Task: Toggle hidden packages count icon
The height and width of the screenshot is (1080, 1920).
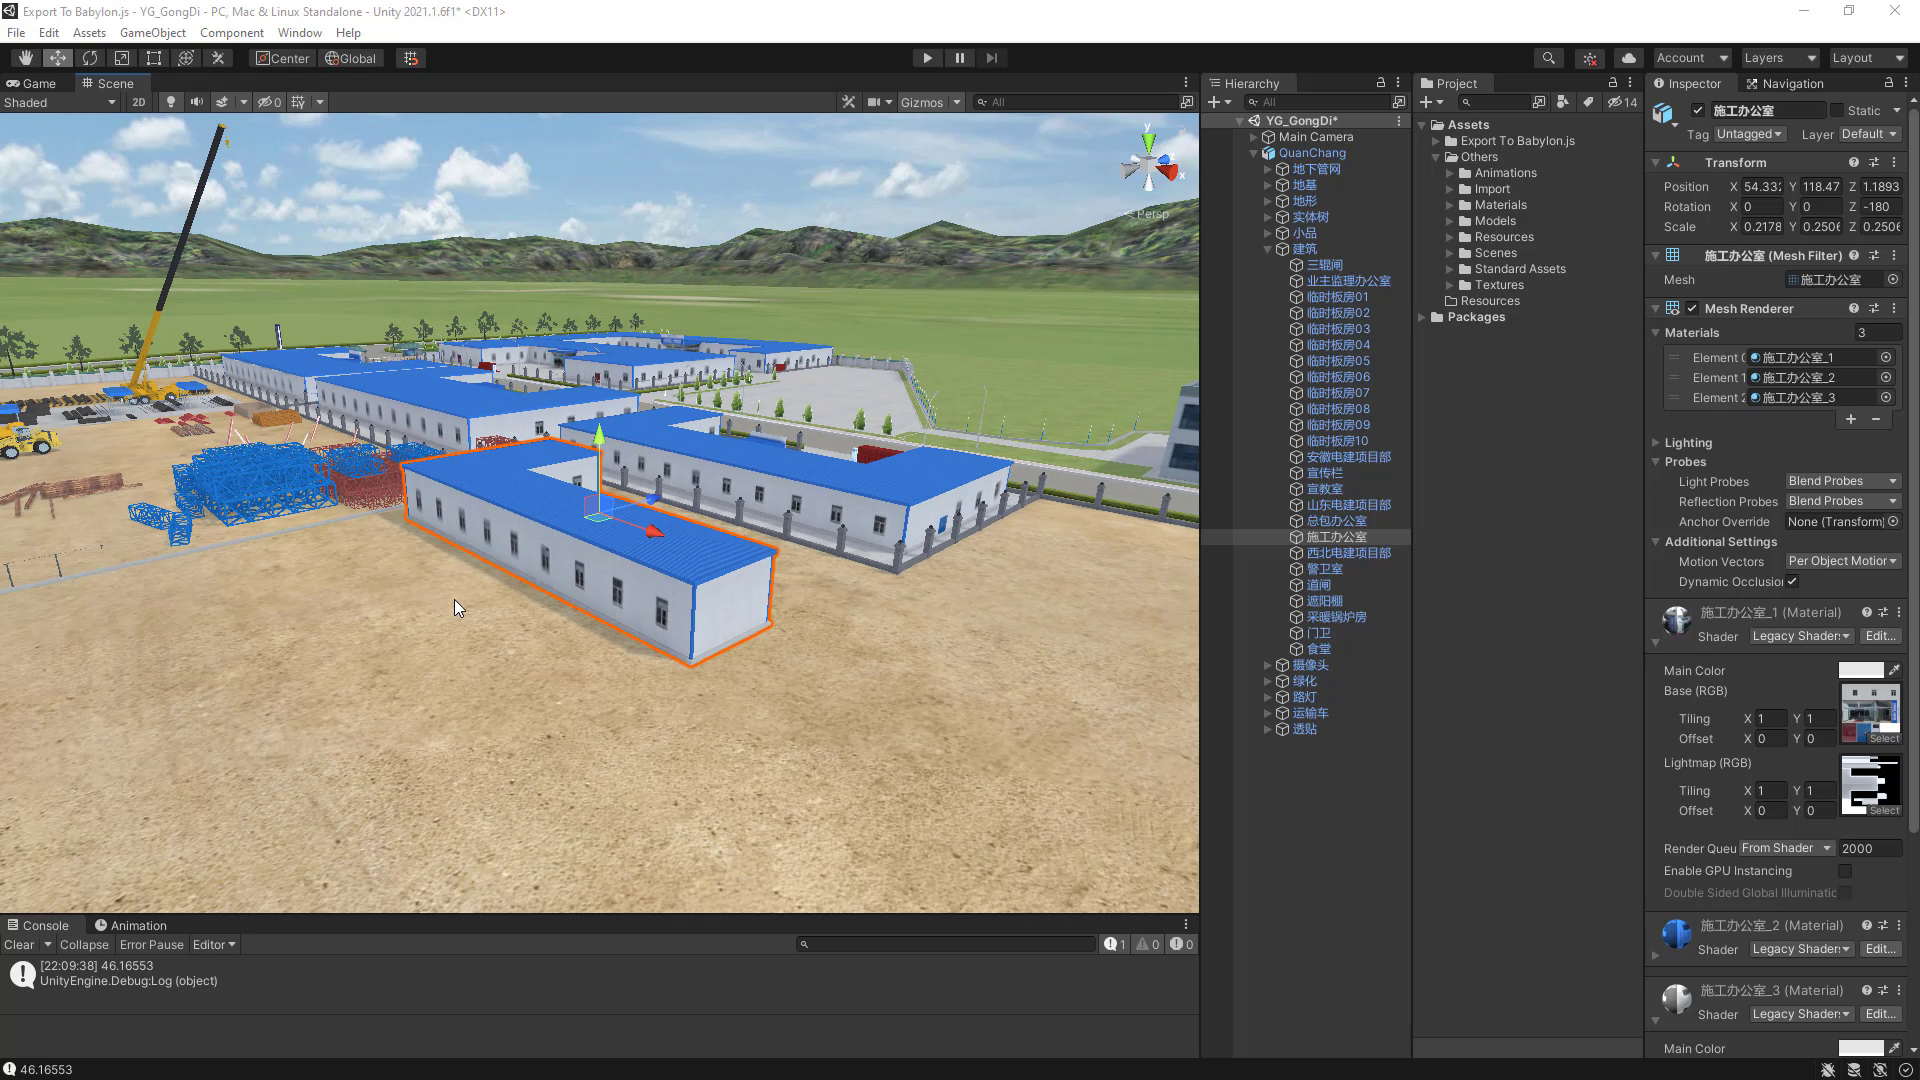Action: pyautogui.click(x=1622, y=102)
